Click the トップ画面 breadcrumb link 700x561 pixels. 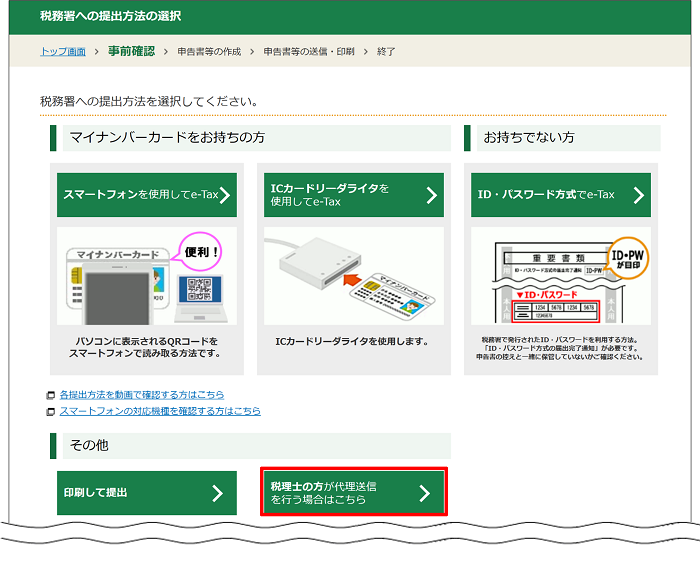[x=62, y=51]
